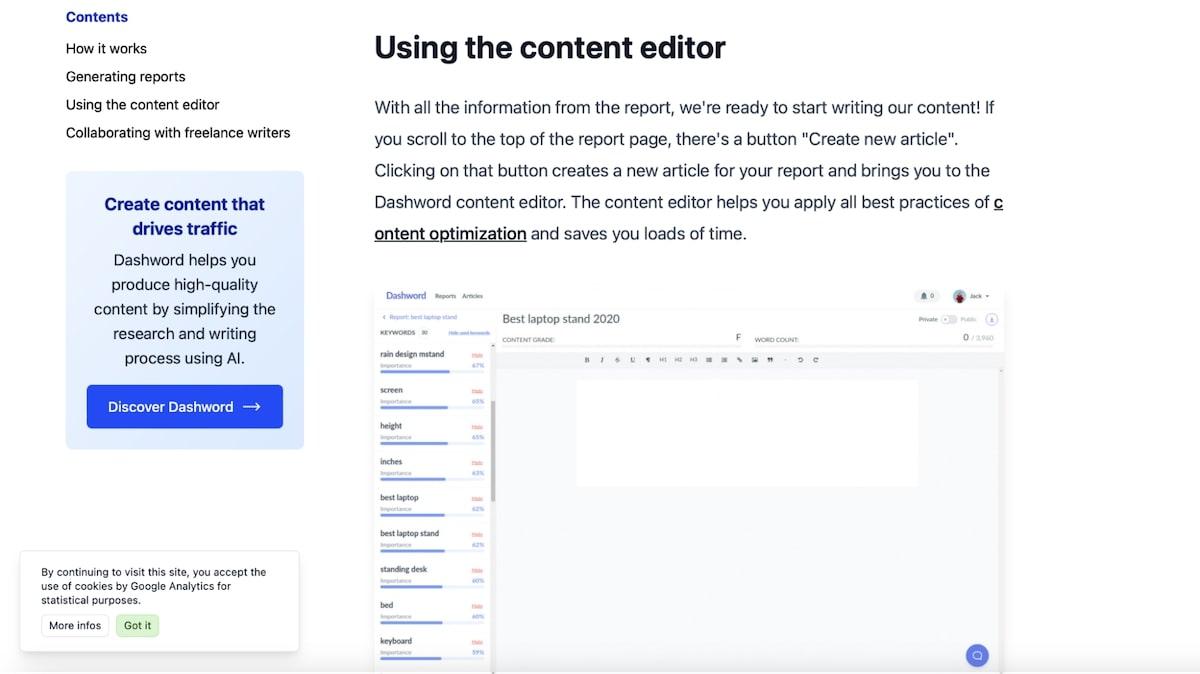The image size is (1200, 674).
Task: Open the Reports menu item
Action: pyautogui.click(x=445, y=296)
